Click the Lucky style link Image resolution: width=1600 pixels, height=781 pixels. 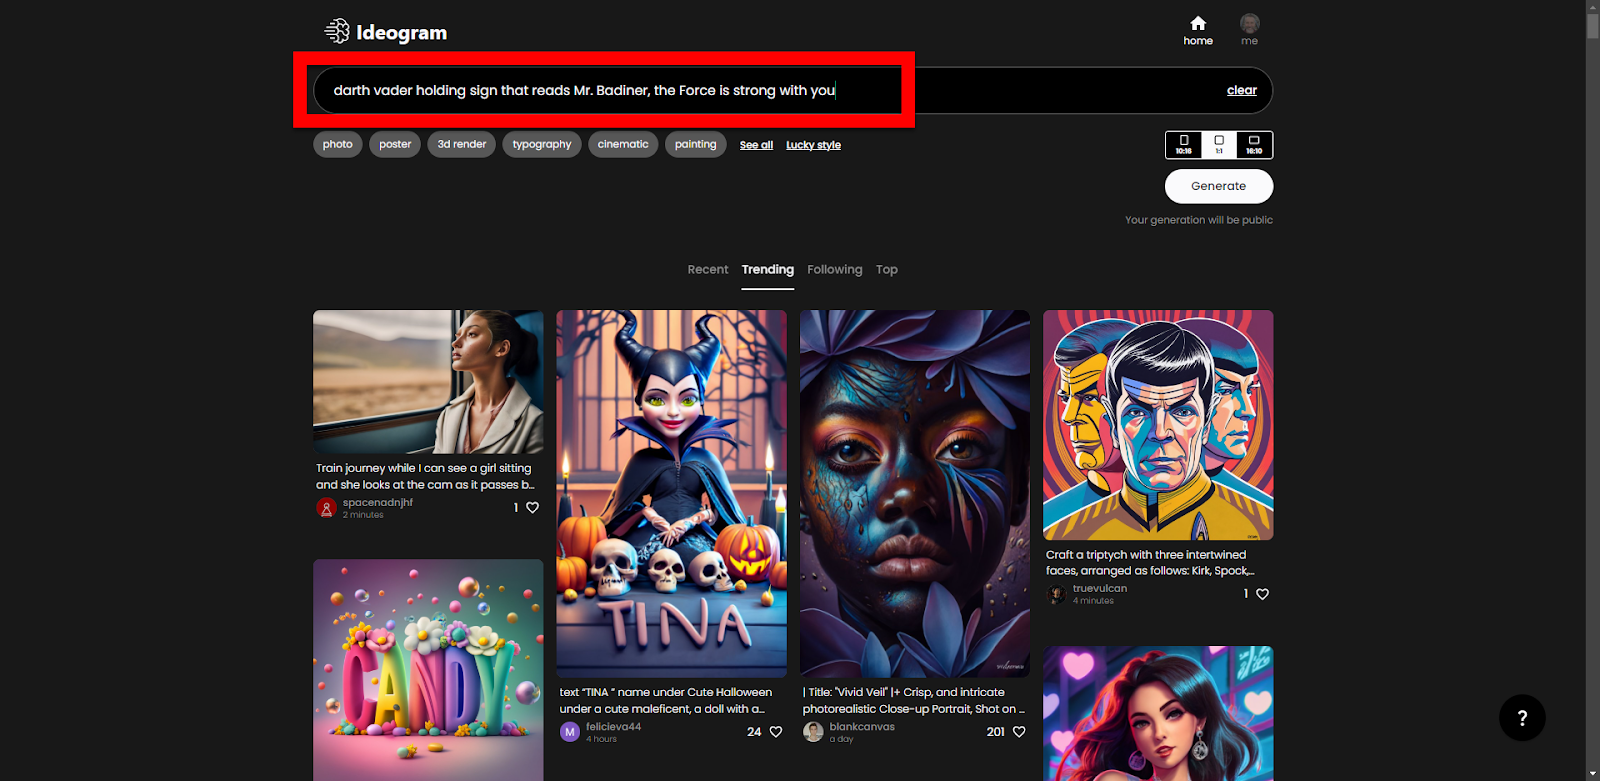(813, 145)
